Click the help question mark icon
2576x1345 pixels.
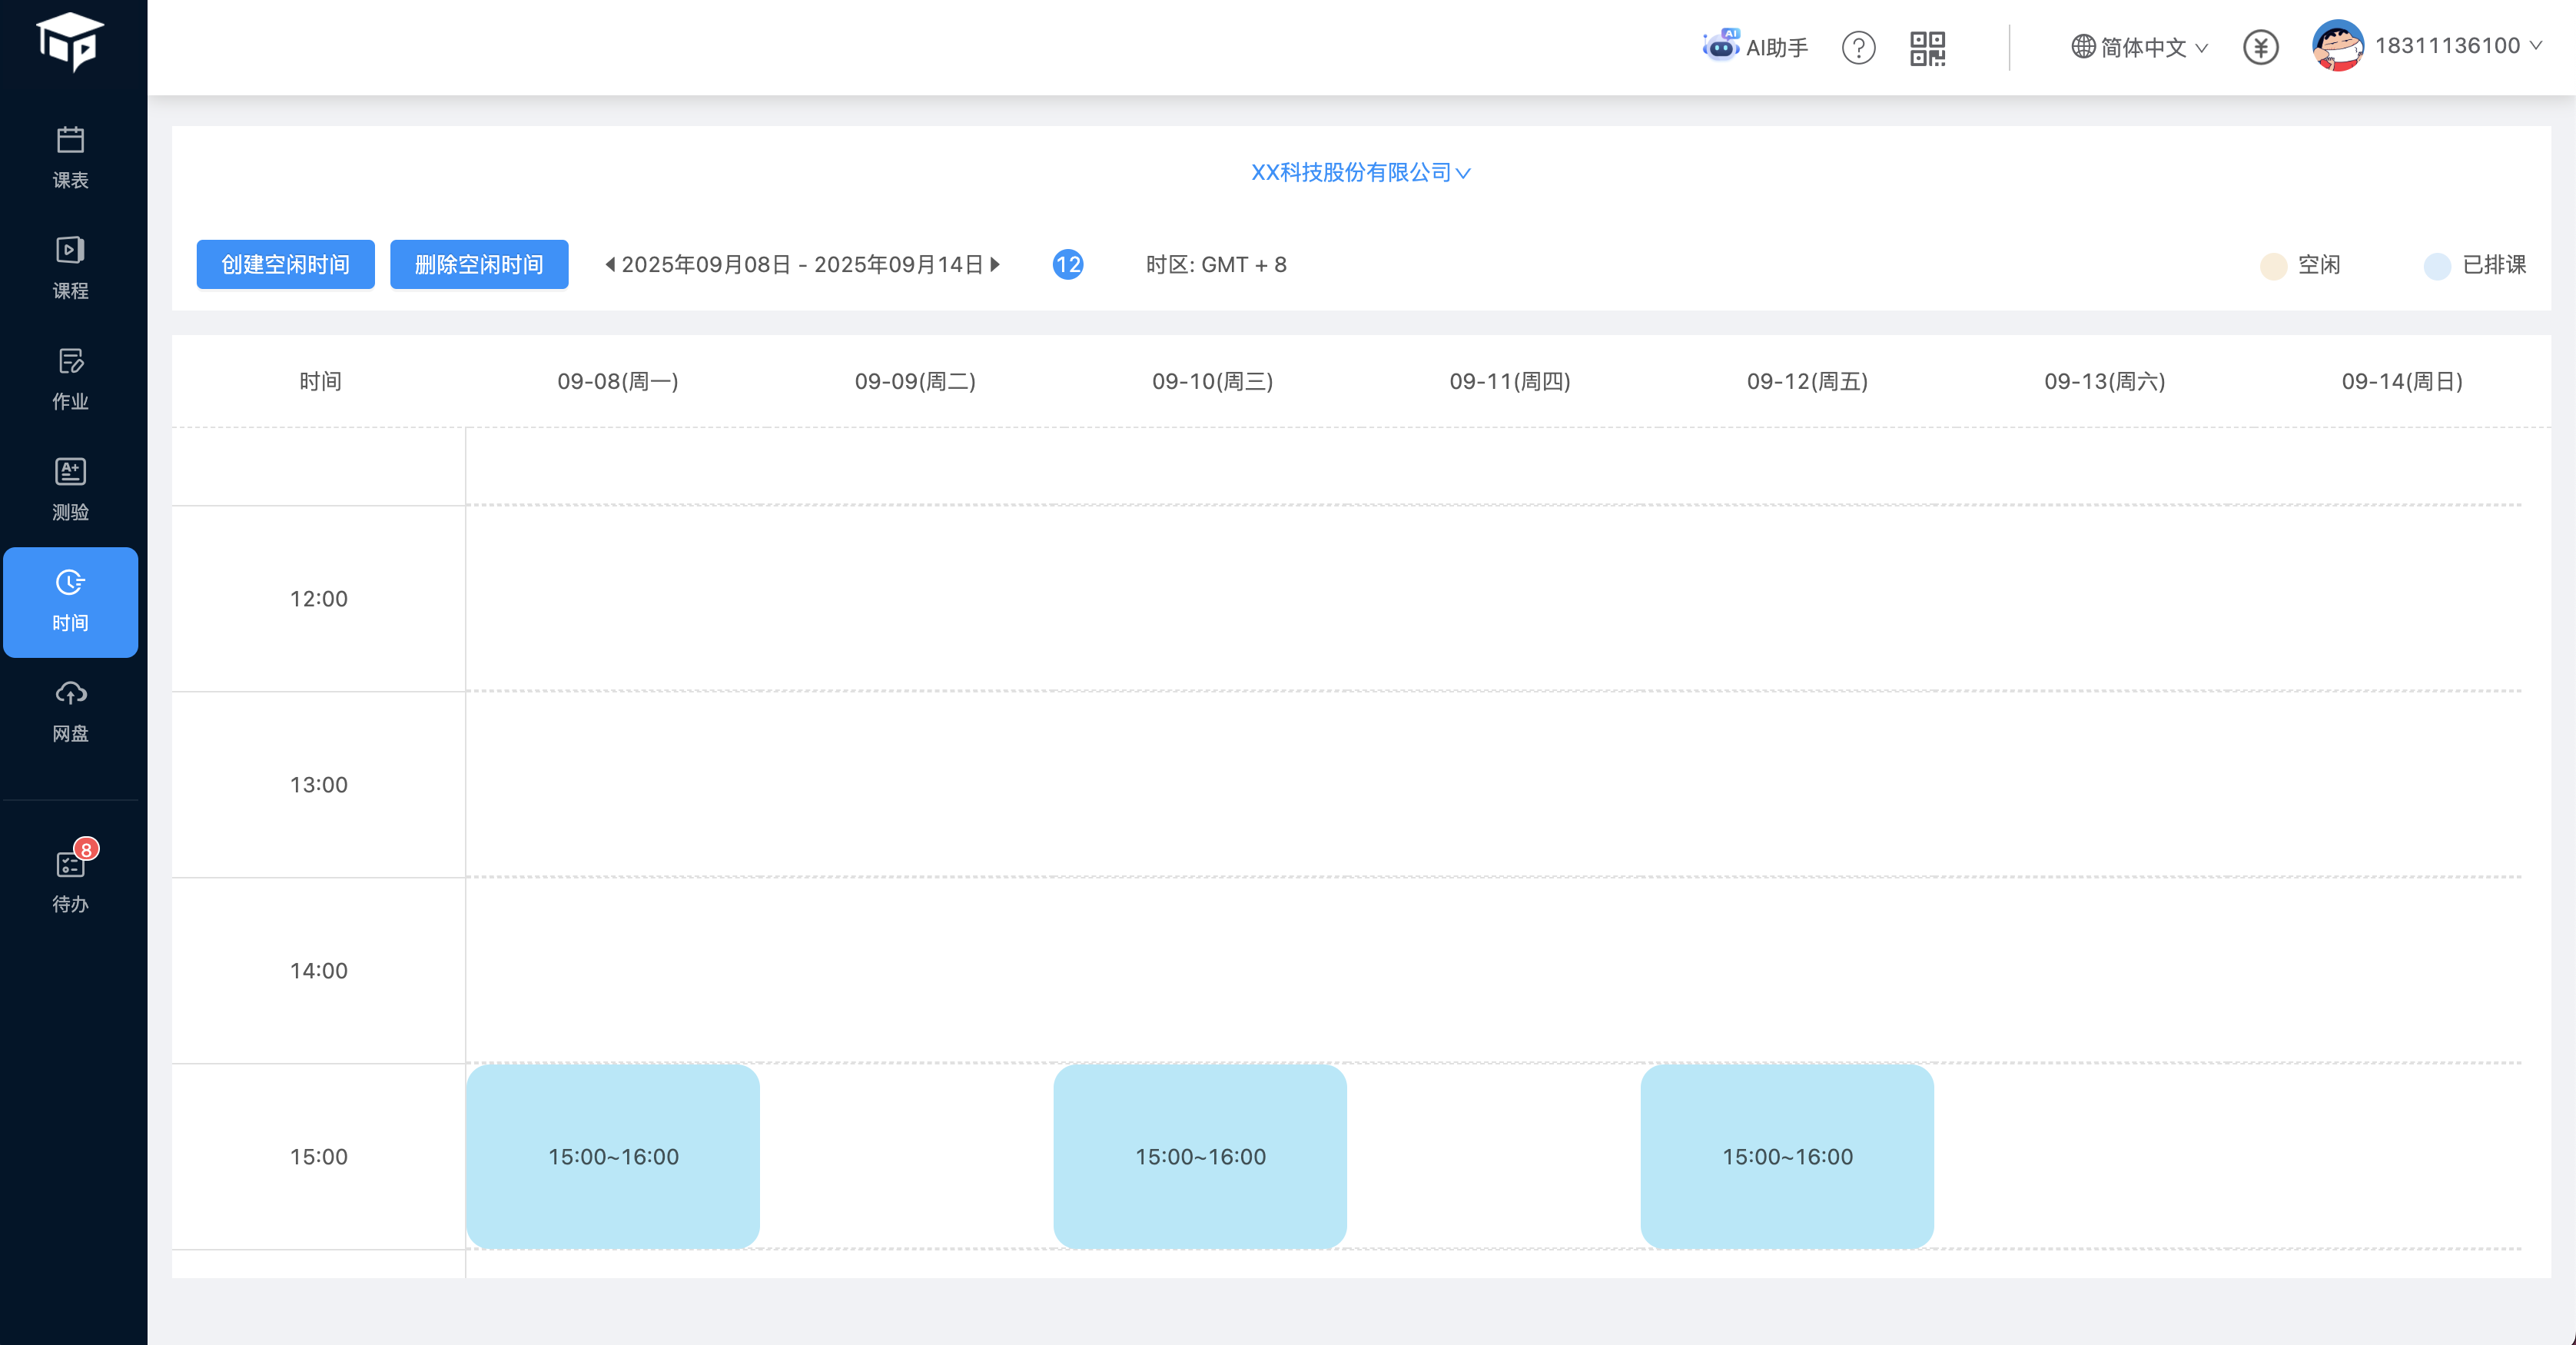(x=1858, y=47)
